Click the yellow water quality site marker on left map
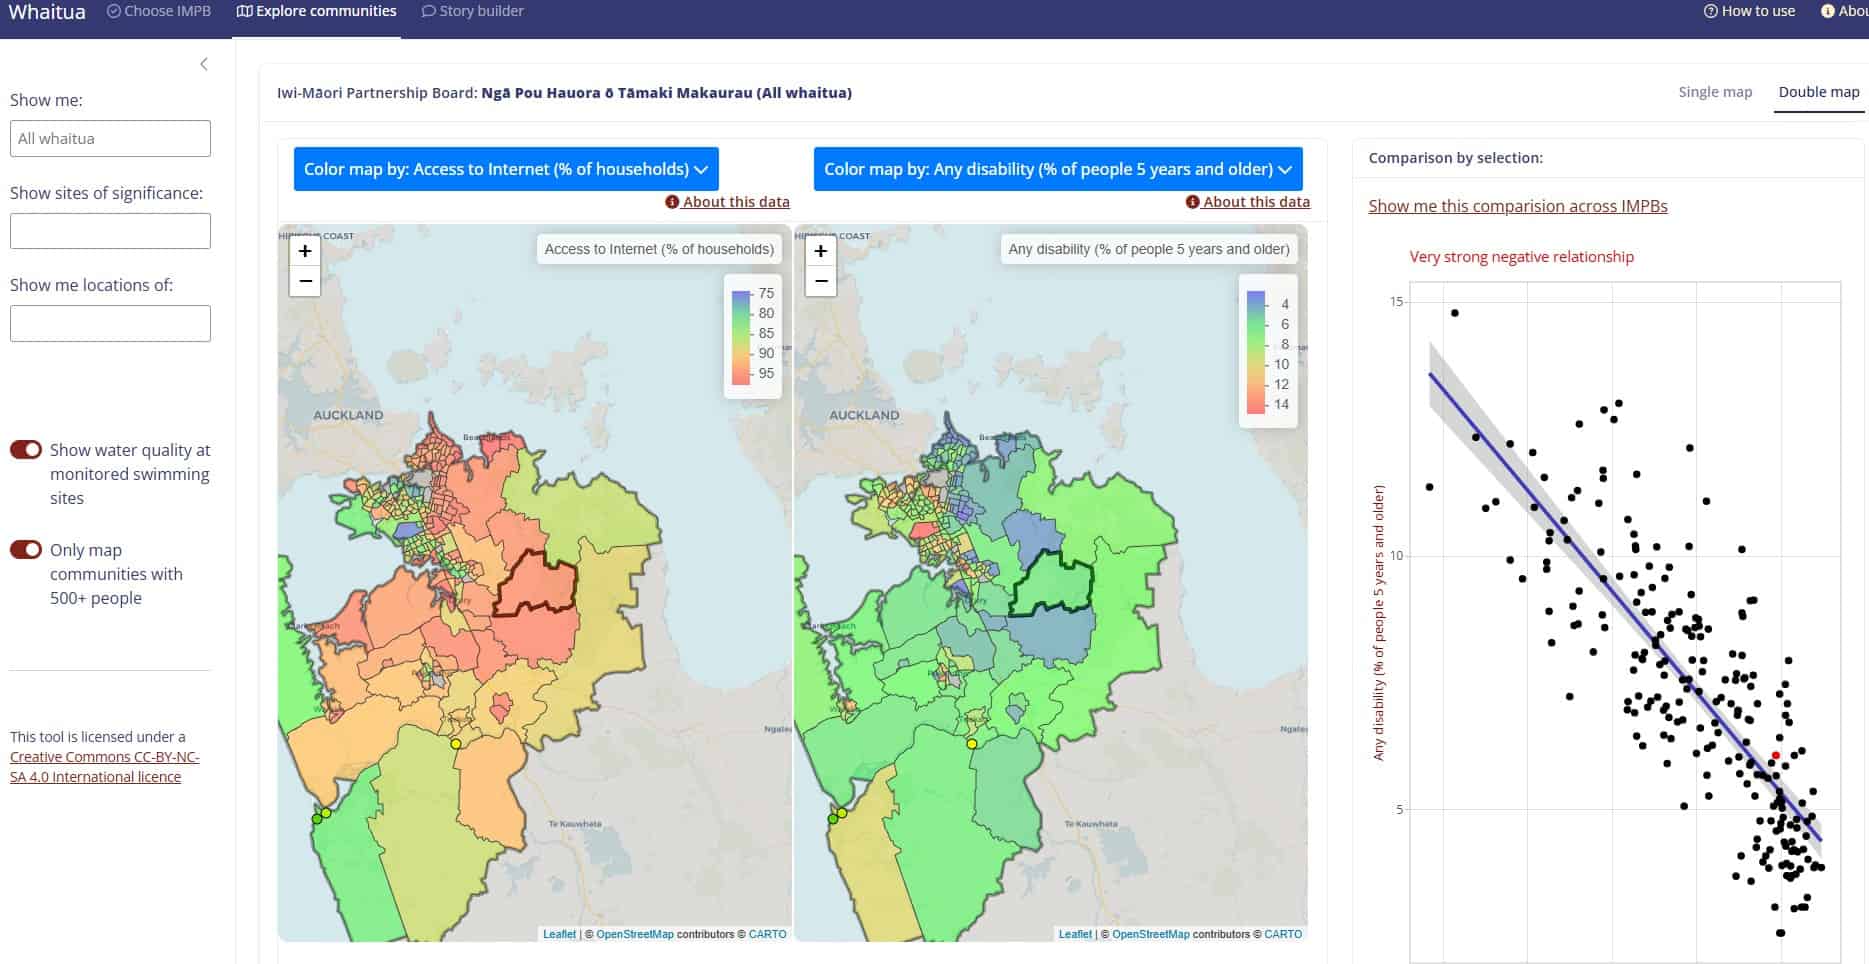This screenshot has height=964, width=1869. [456, 743]
